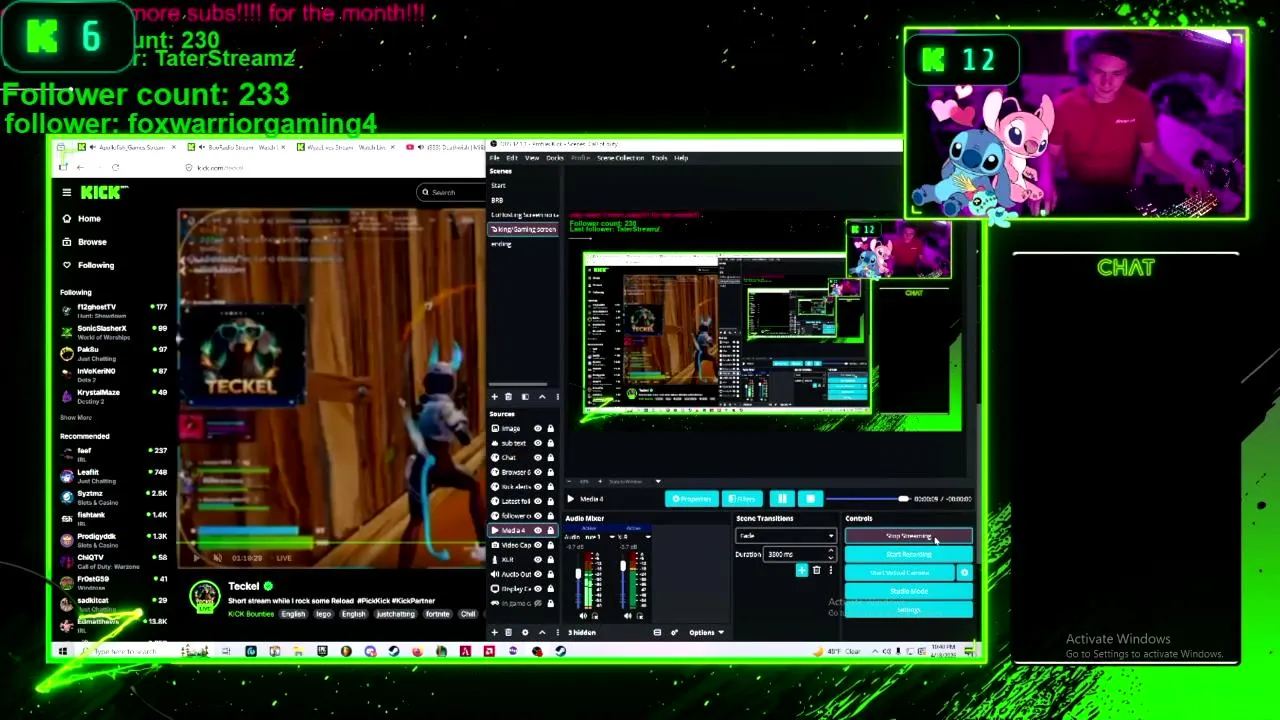Screen dimensions: 1280x720
Task: Select the BRB scene
Action: tap(497, 200)
